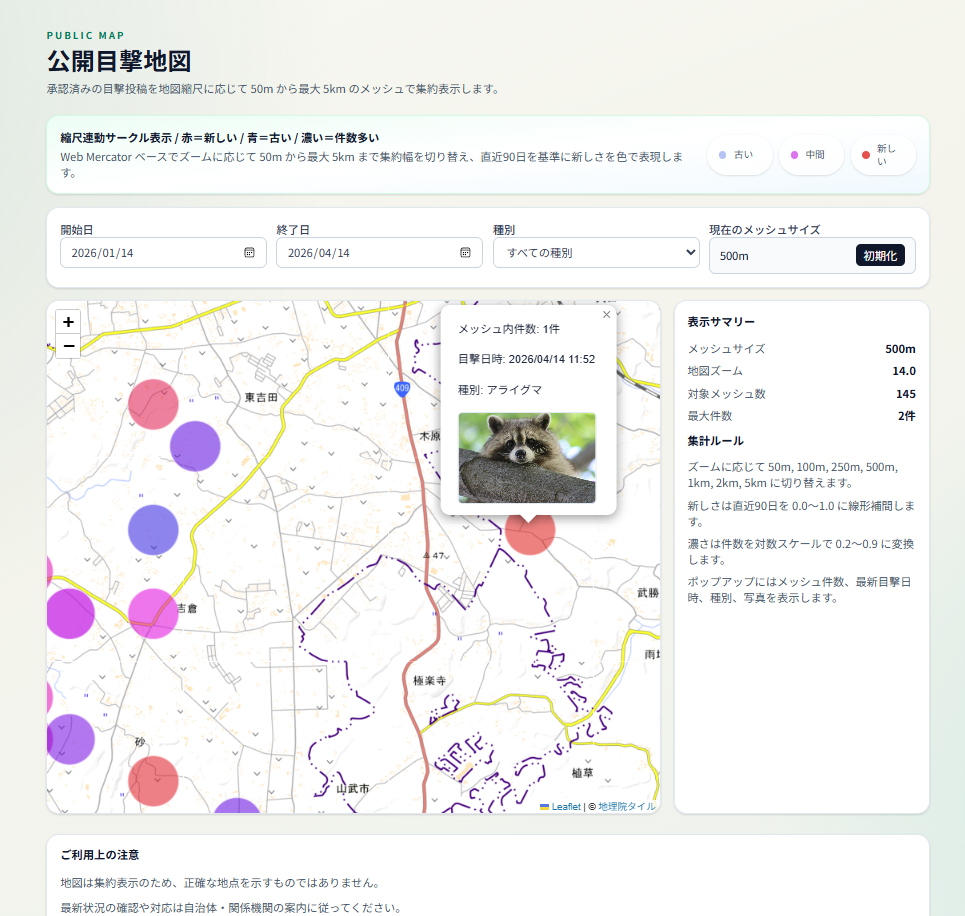Click the magenta circle beside 吉倉
The width and height of the screenshot is (965, 916).
point(153,613)
